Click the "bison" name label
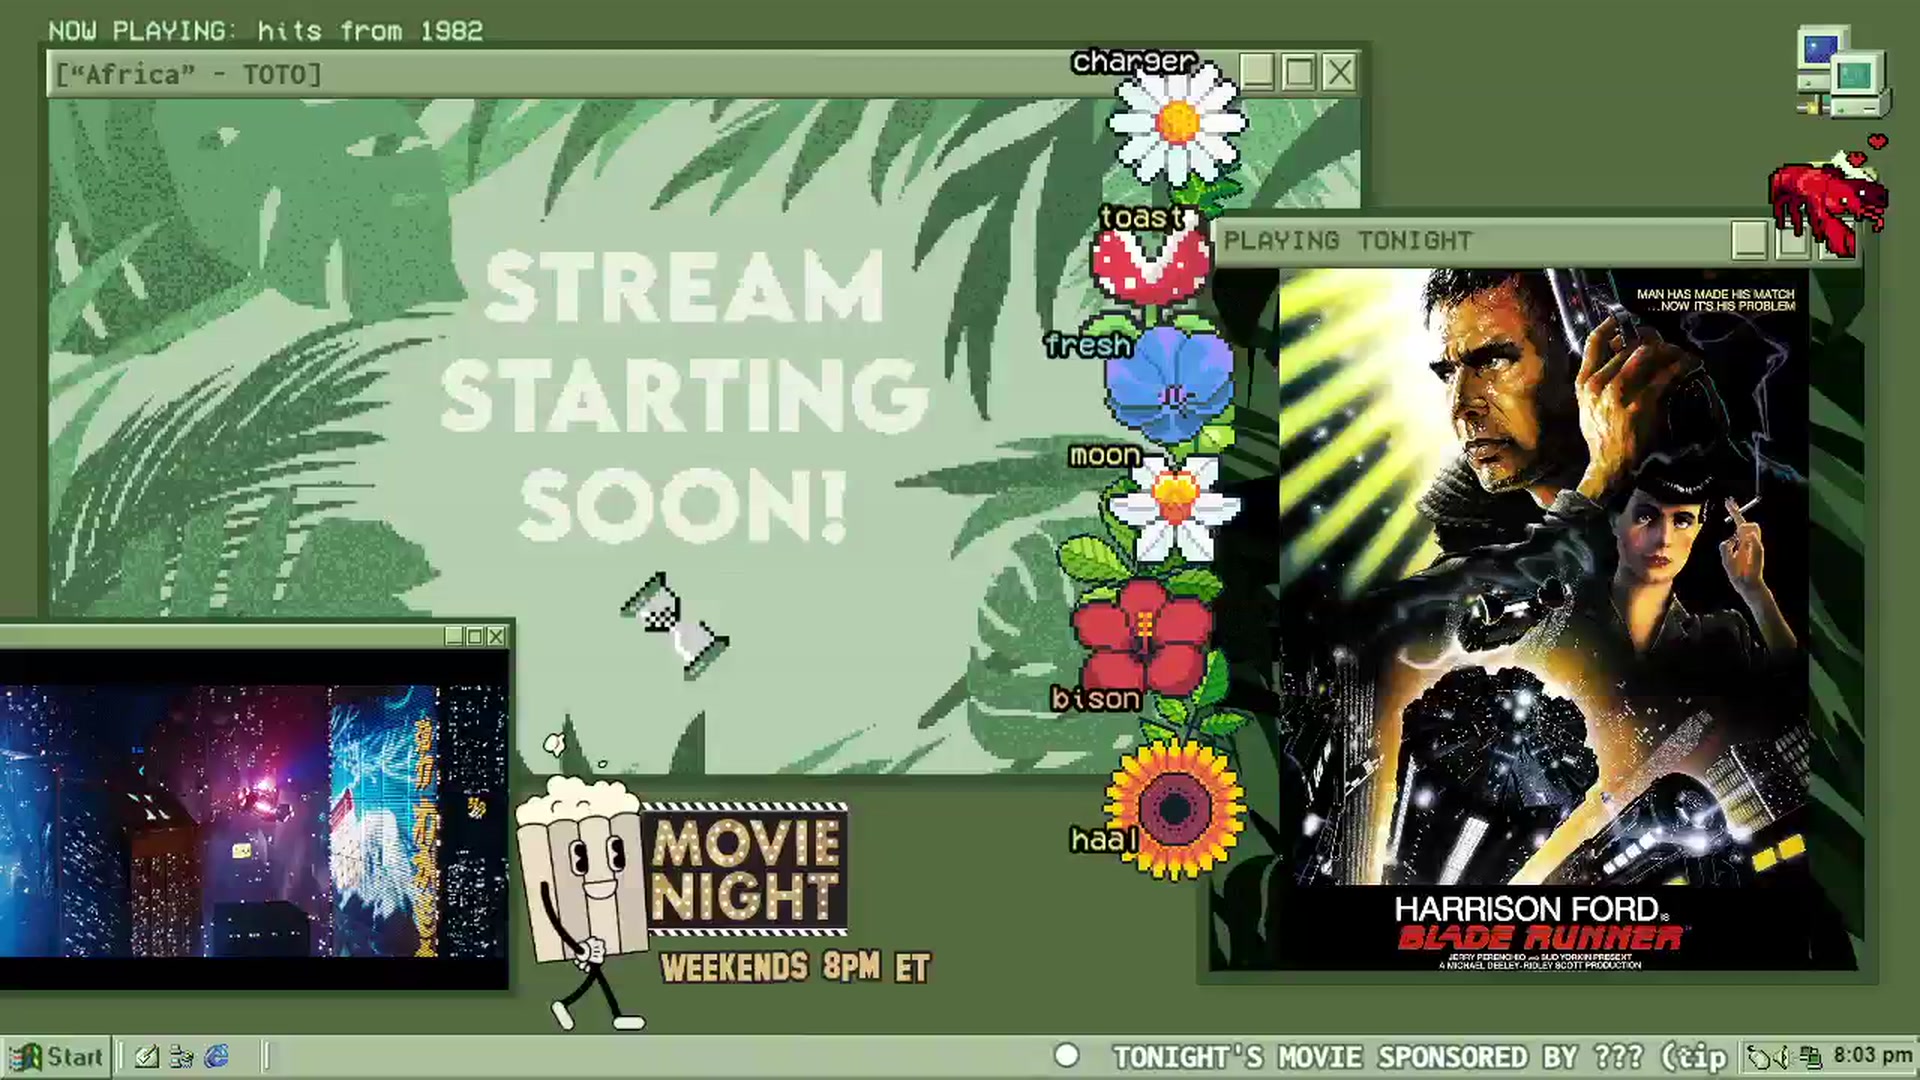Image resolution: width=1920 pixels, height=1080 pixels. point(1096,698)
